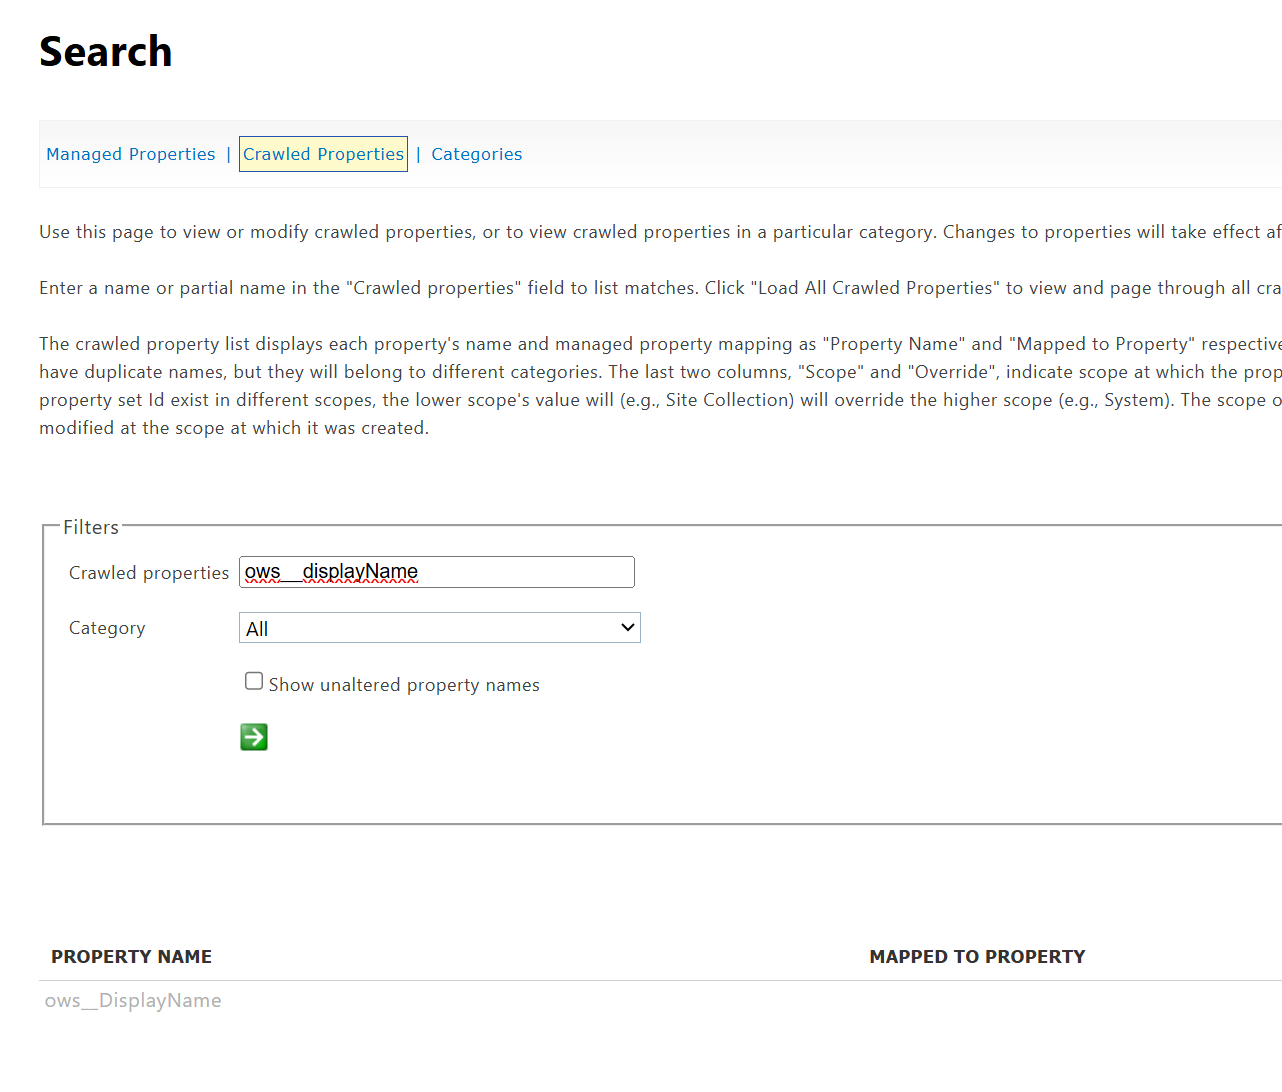Open the ows__DisplayName crawled property result
Screen dimensions: 1282x1092
coord(133,1000)
